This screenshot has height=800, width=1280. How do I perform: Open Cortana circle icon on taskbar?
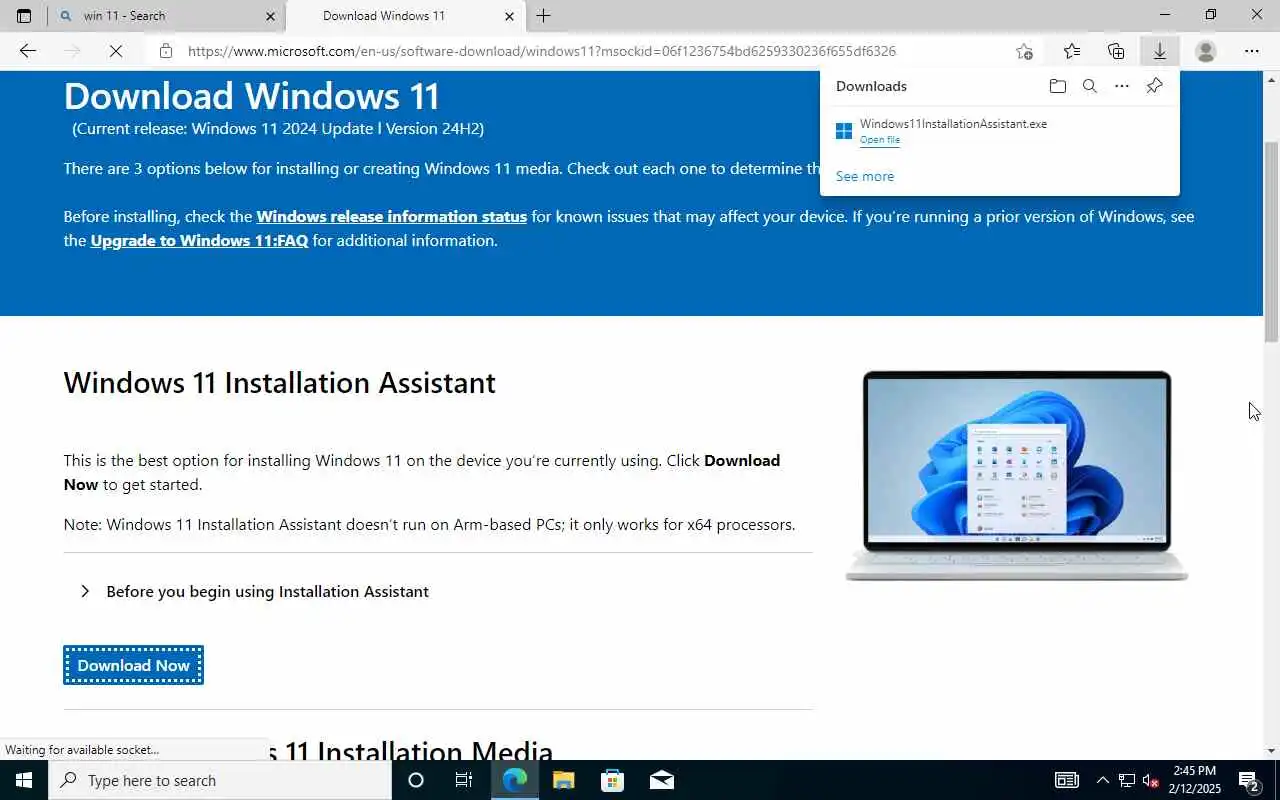(x=416, y=780)
